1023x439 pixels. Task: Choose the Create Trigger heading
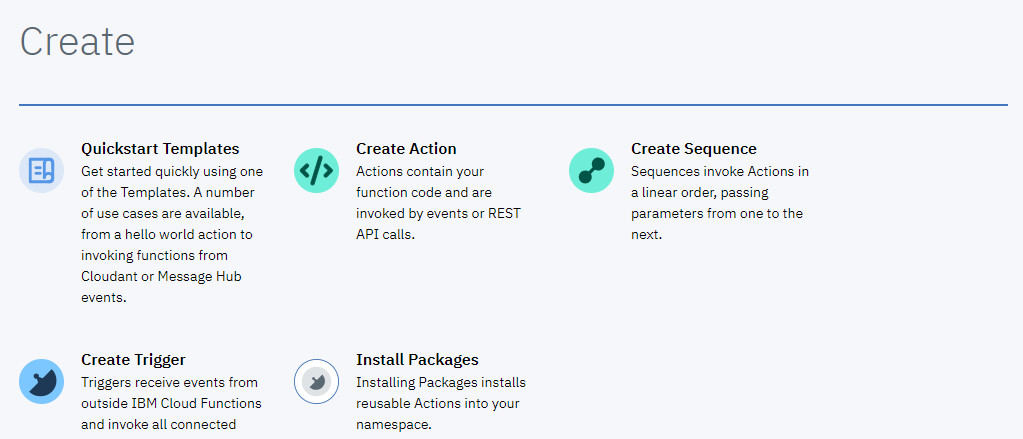click(x=133, y=360)
